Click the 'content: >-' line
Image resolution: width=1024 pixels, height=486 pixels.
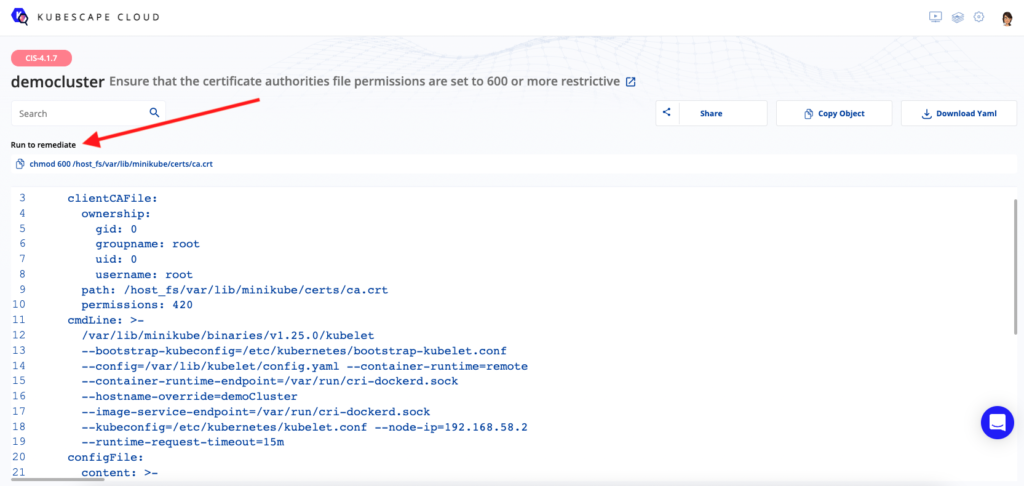tap(120, 472)
